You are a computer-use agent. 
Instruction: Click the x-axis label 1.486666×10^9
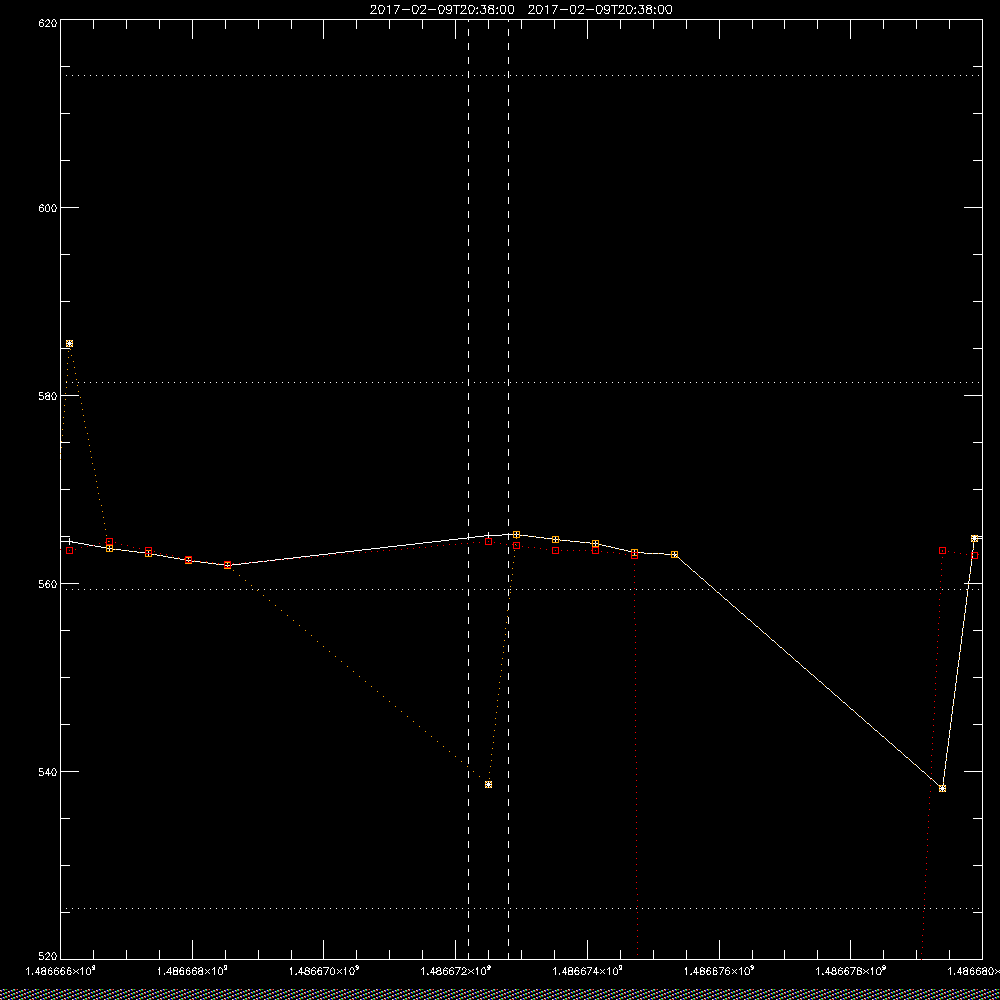[x=60, y=971]
